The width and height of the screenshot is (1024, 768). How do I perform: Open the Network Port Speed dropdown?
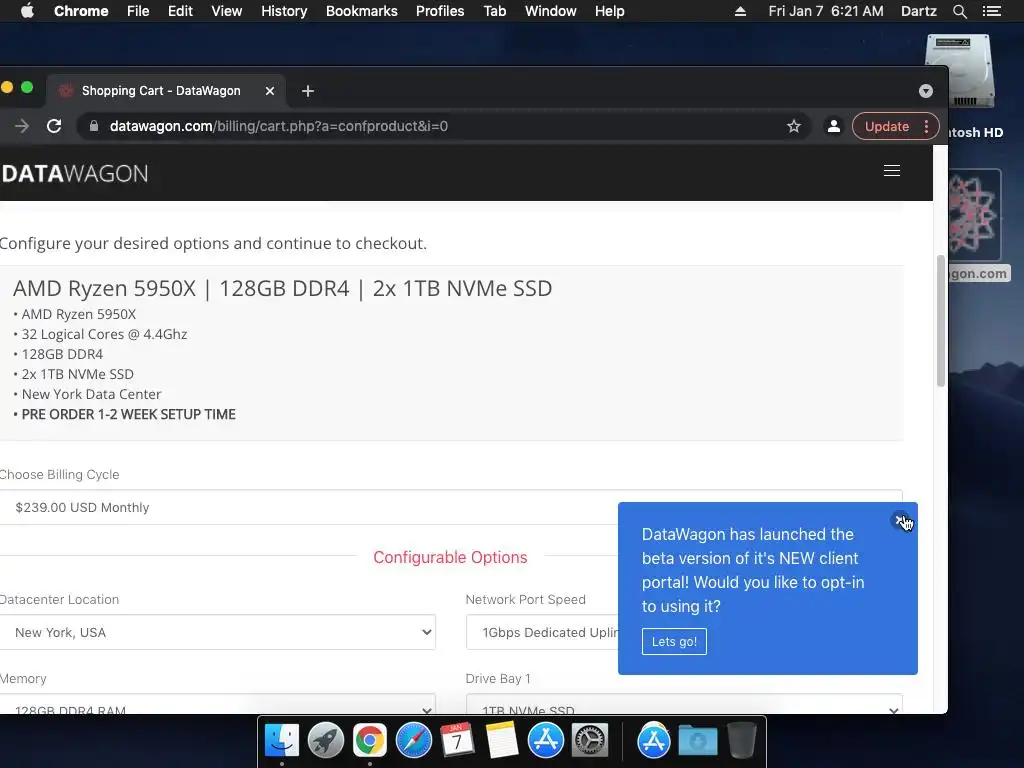542,632
